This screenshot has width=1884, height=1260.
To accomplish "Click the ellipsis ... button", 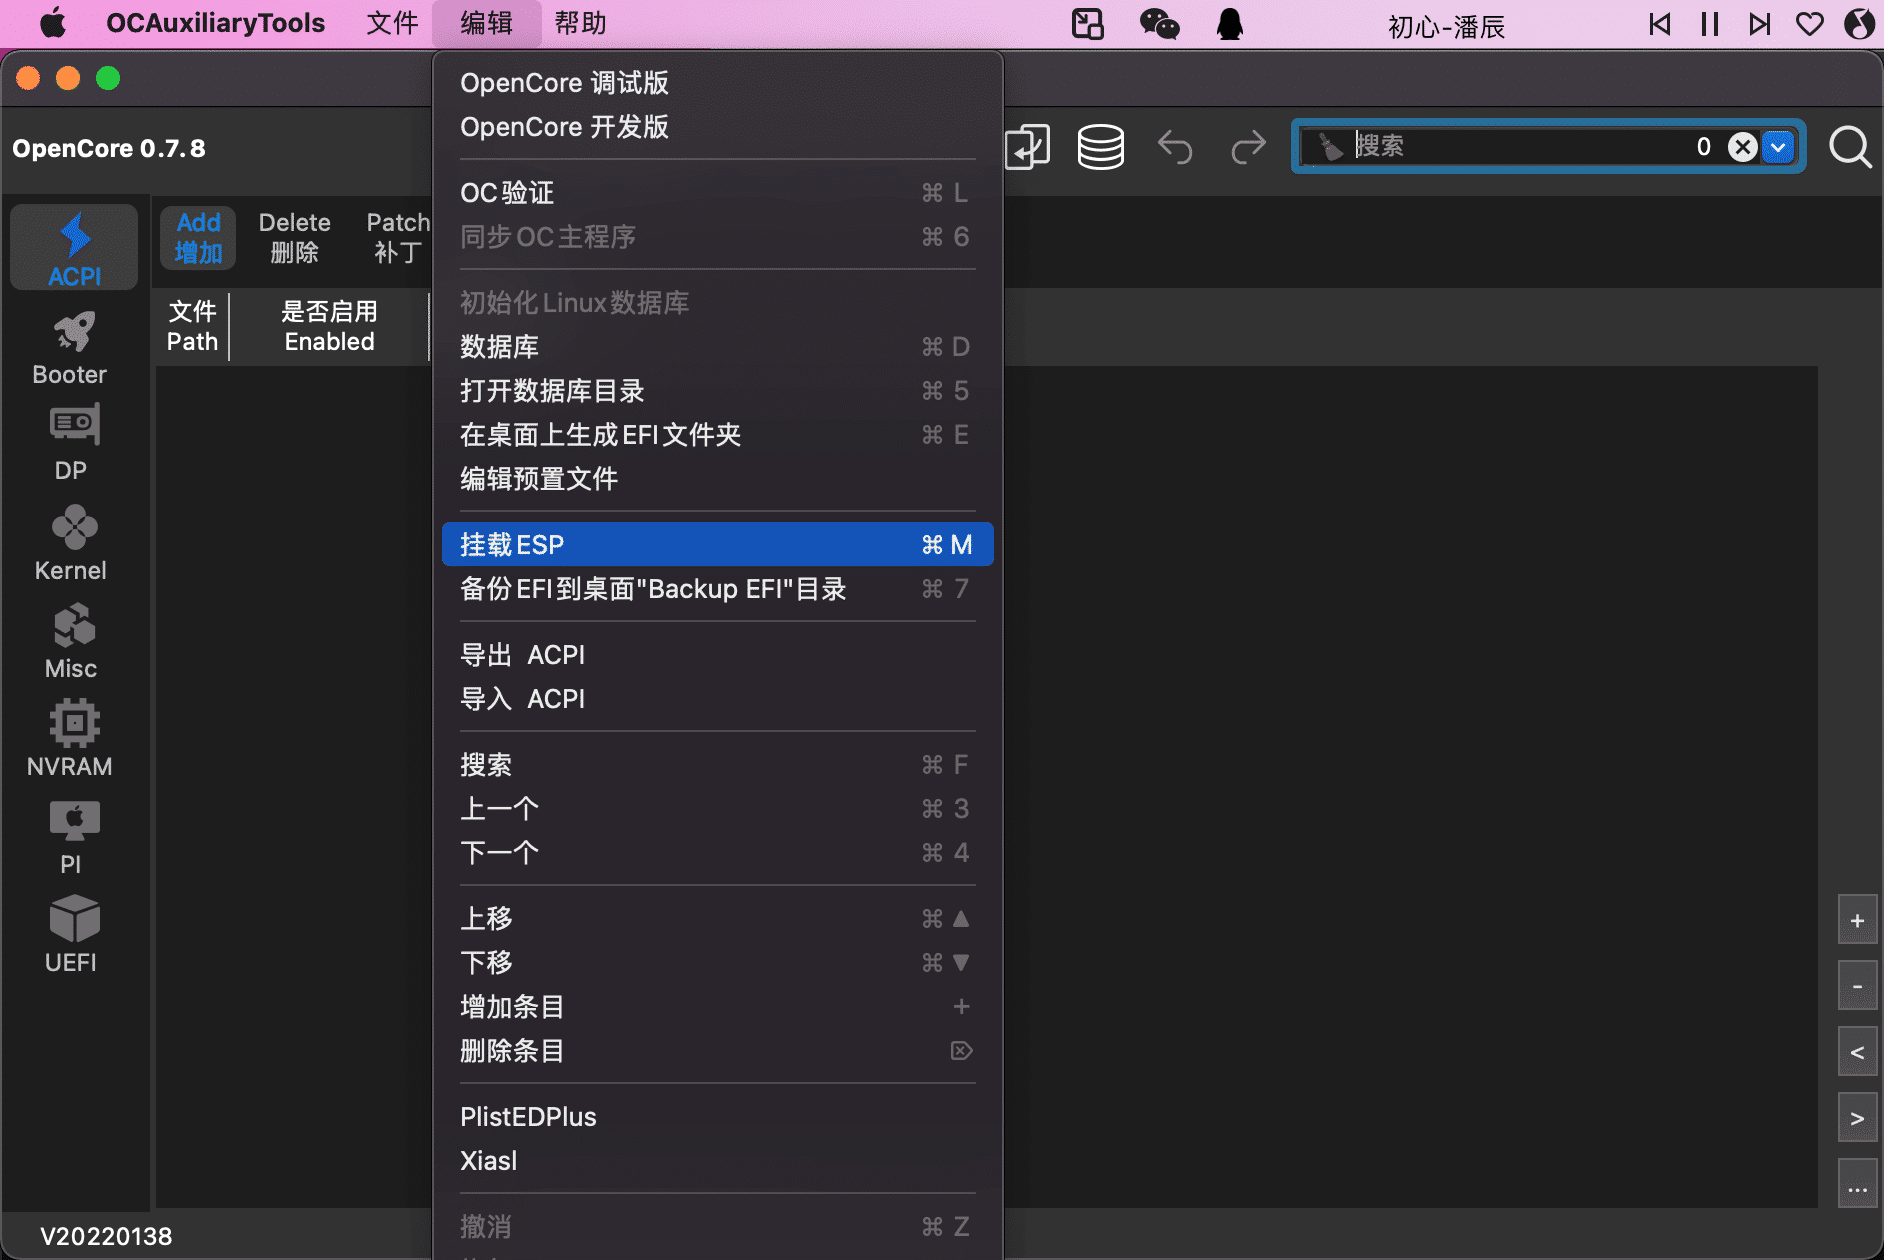I will 1857,1185.
